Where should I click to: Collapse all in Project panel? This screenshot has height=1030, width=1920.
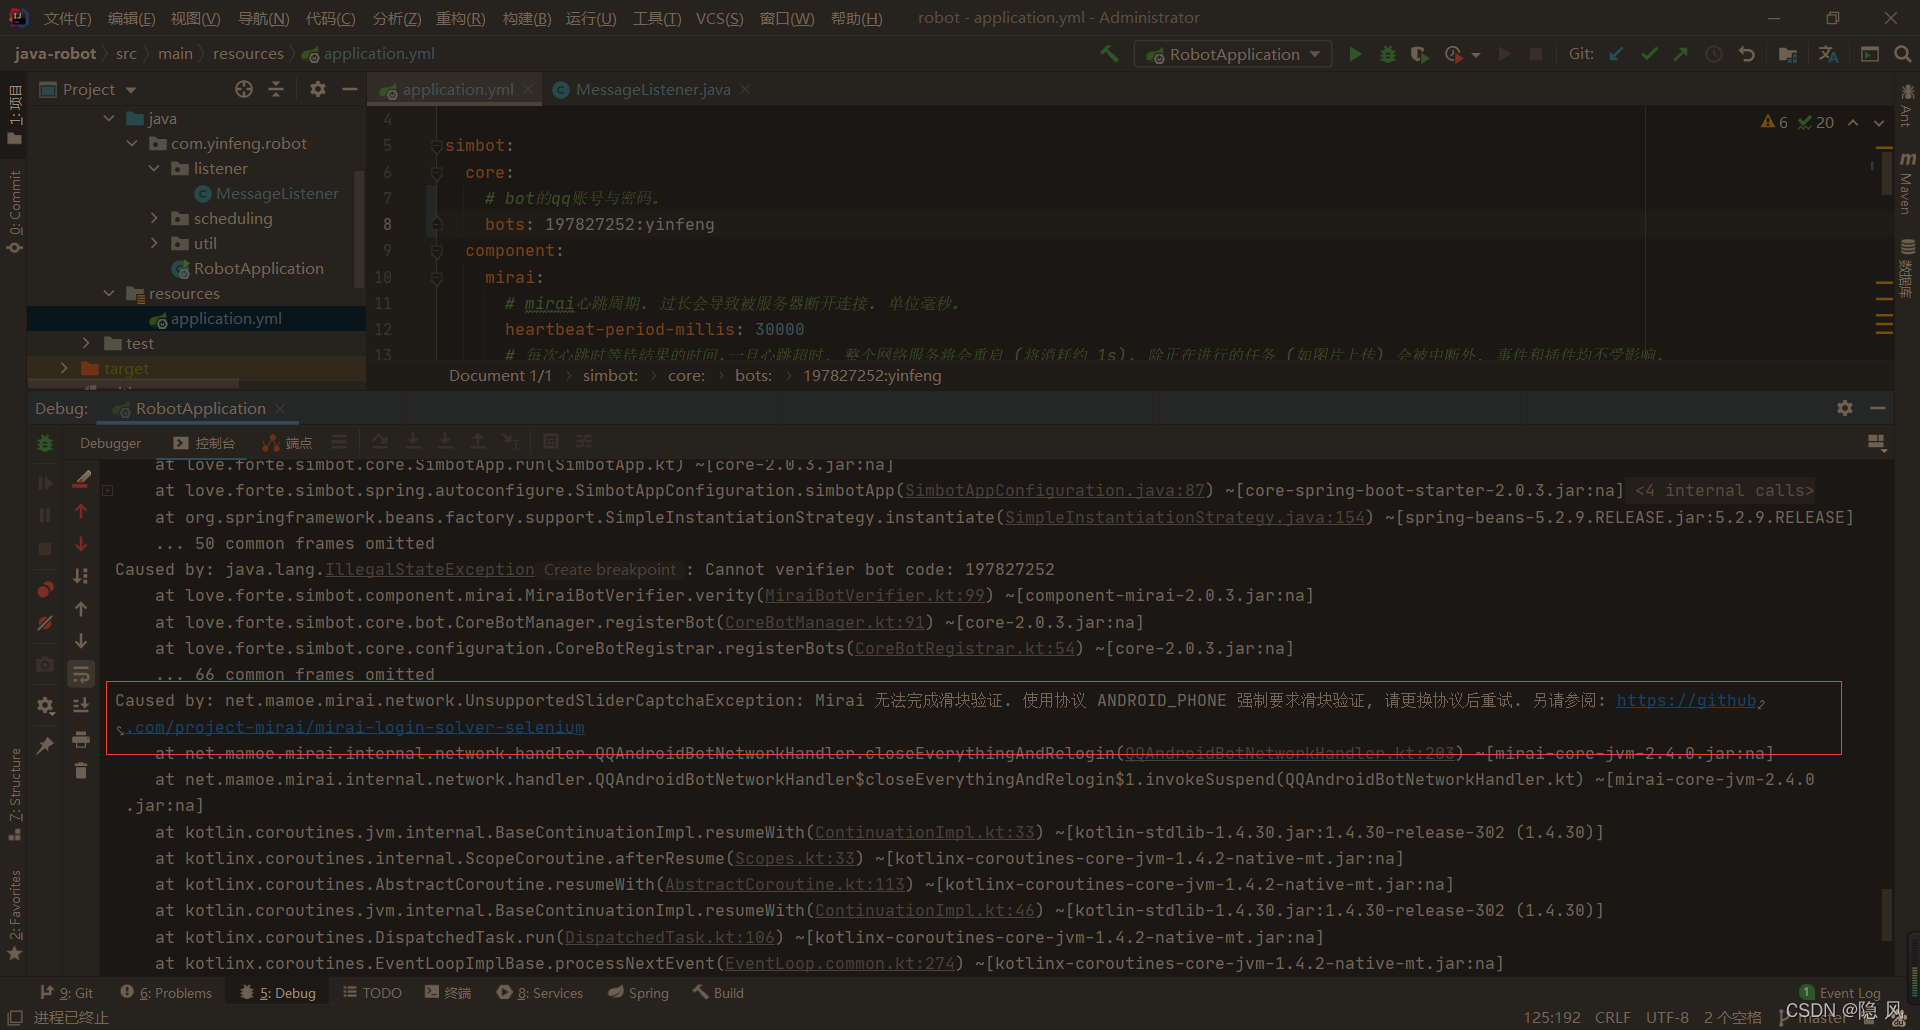pyautogui.click(x=276, y=89)
